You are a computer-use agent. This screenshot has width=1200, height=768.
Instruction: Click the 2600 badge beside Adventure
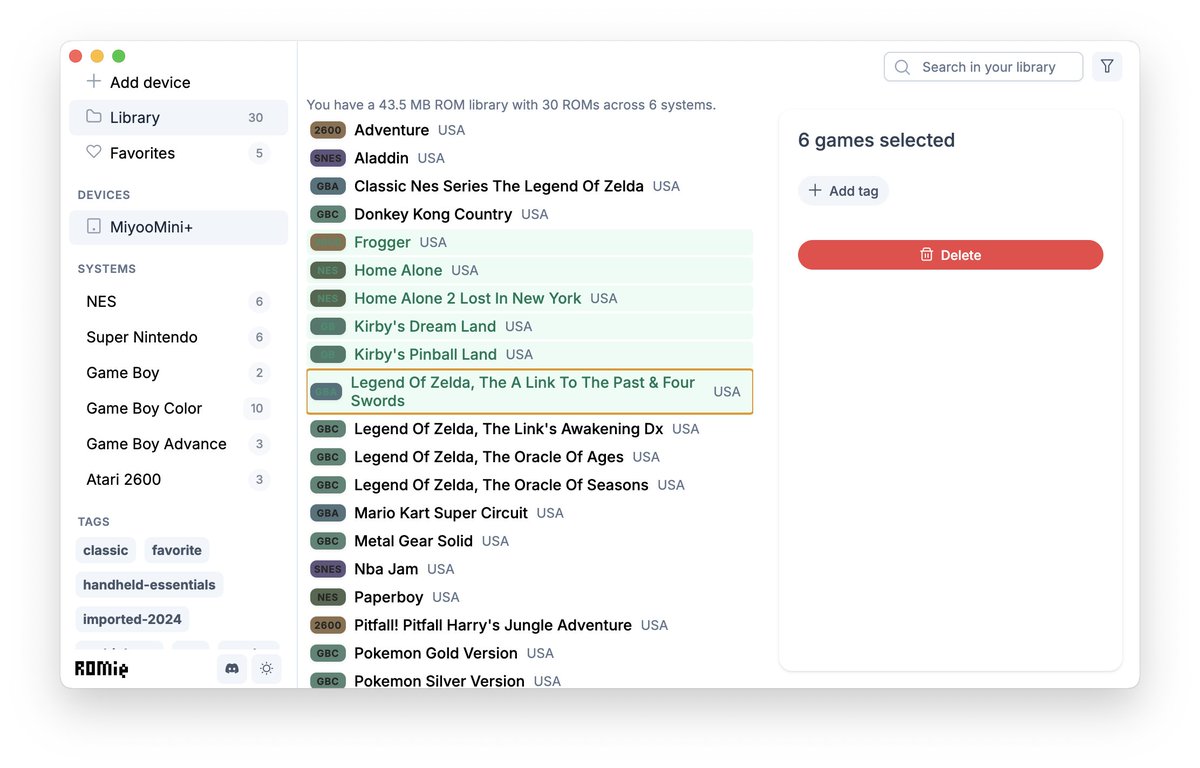[328, 130]
